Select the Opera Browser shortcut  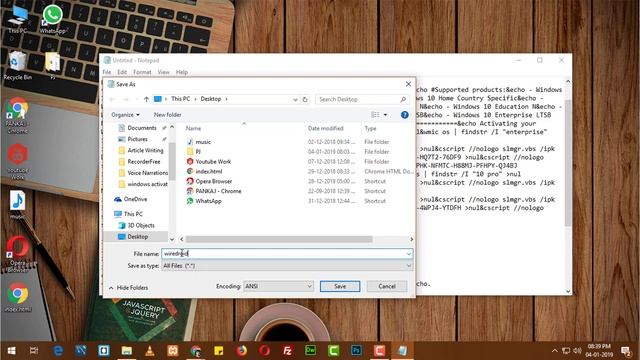click(213, 181)
